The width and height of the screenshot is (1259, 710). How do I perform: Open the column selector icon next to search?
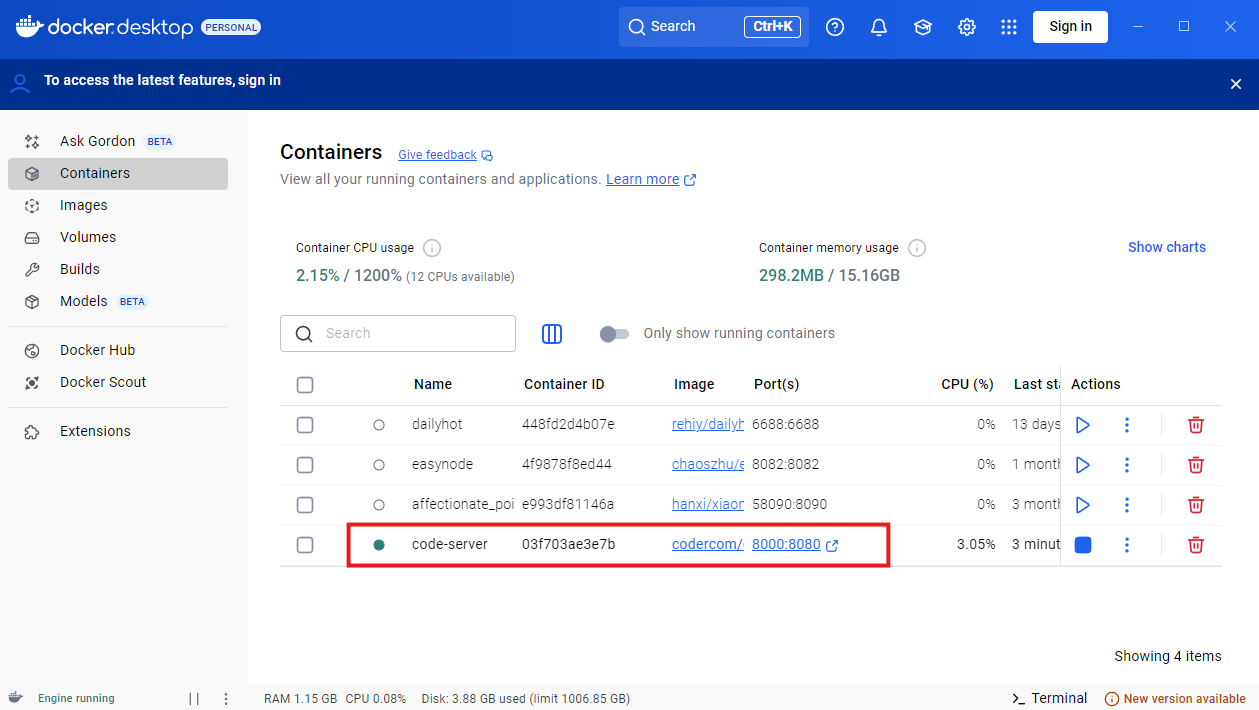[x=552, y=334]
